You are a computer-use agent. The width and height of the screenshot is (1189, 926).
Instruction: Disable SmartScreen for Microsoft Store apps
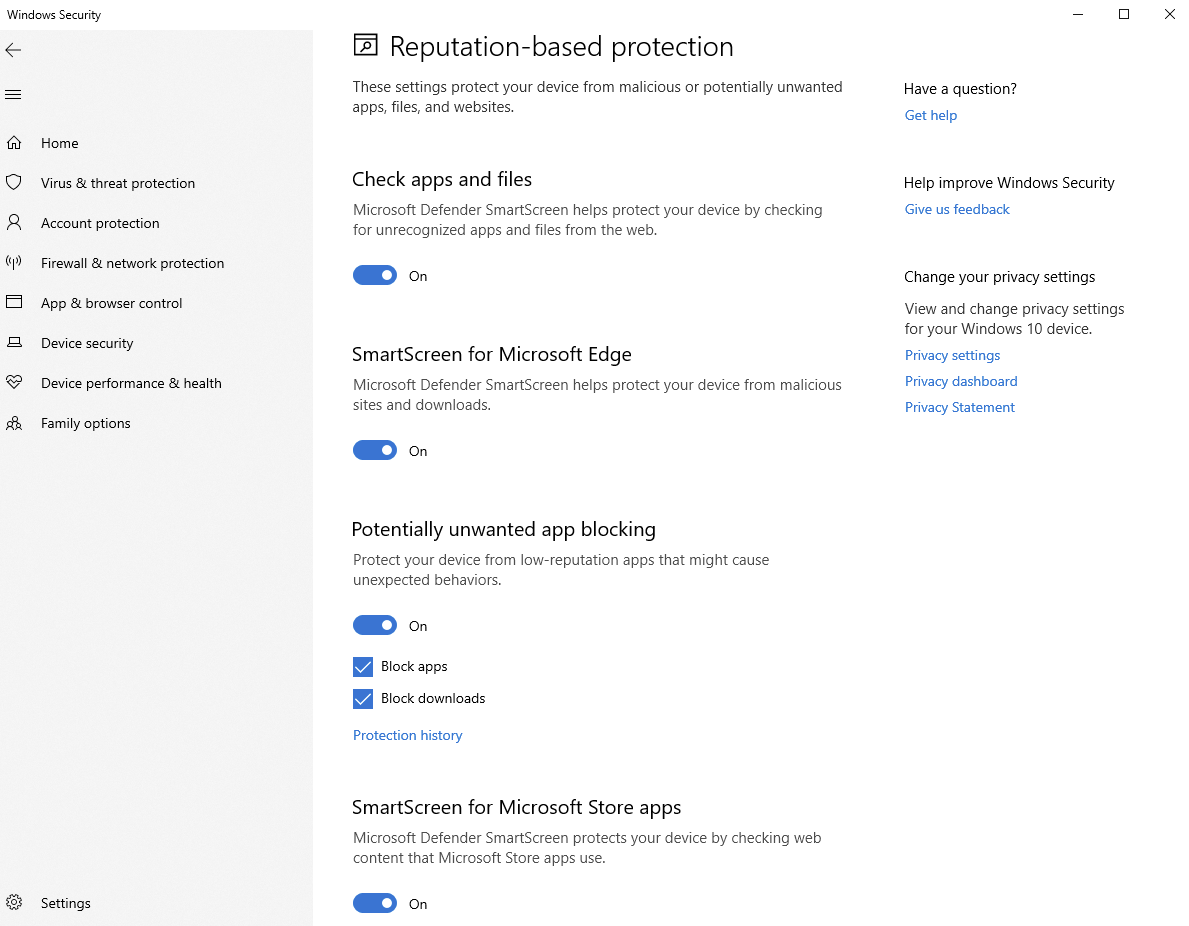click(x=375, y=903)
